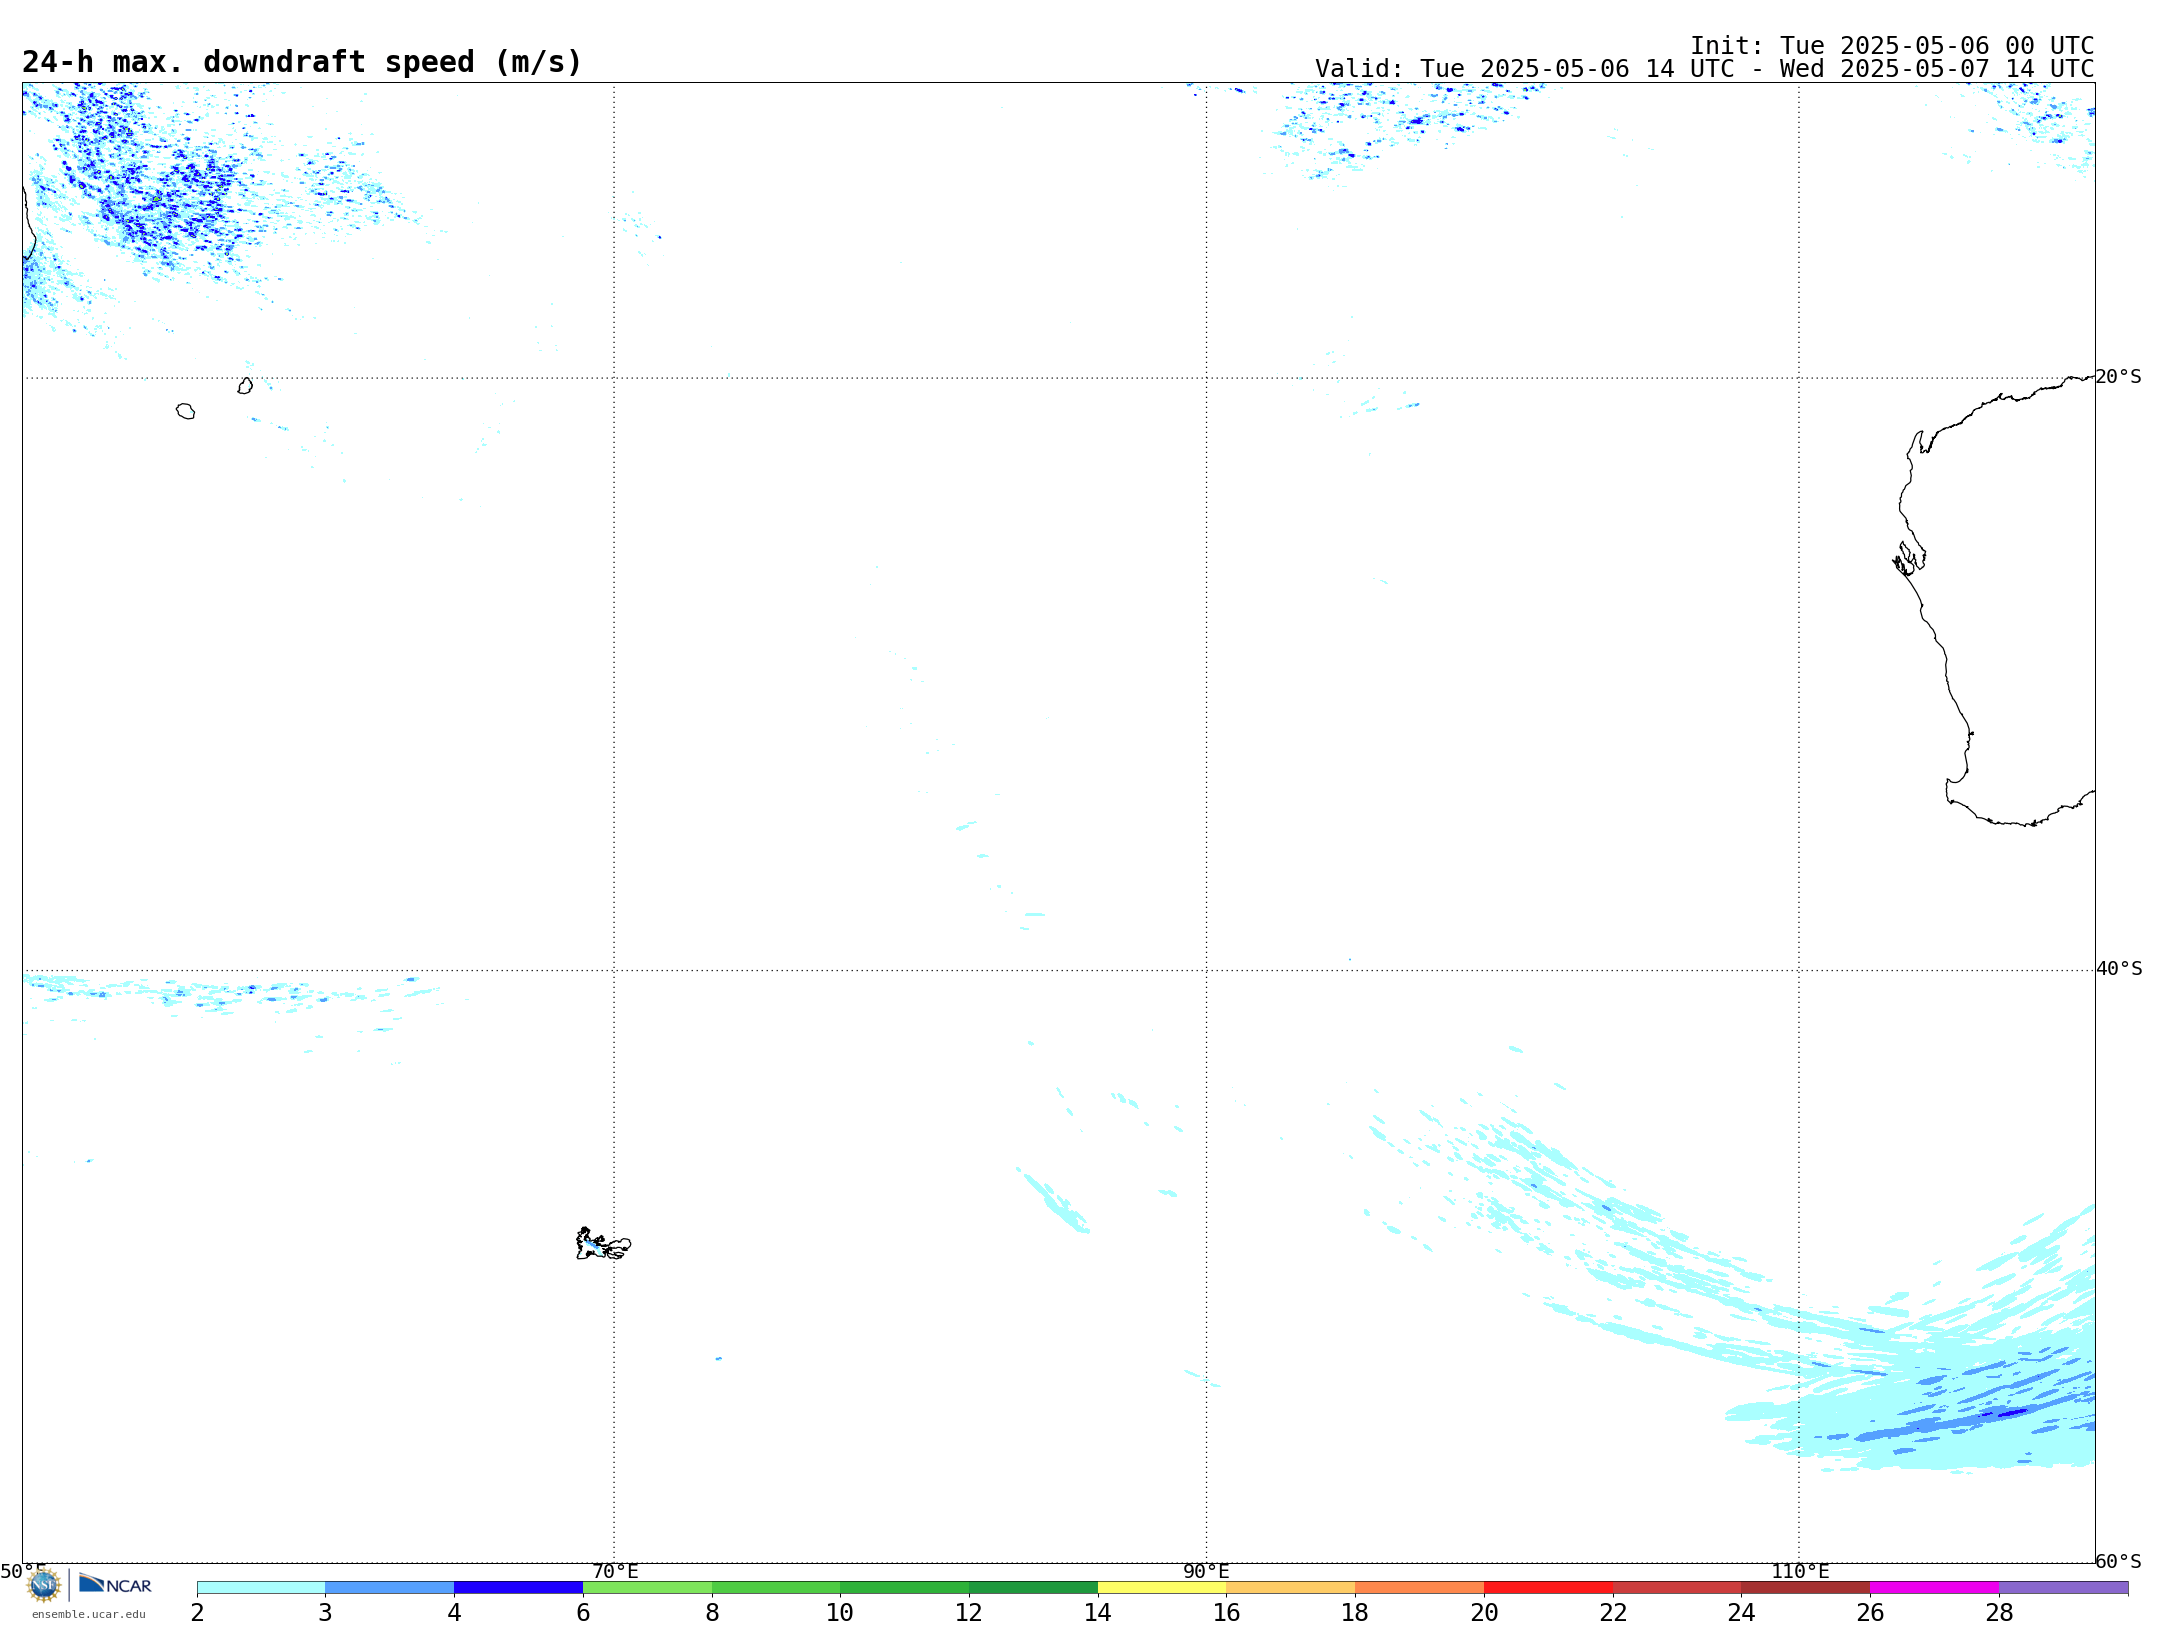The height and width of the screenshot is (1626, 2160).
Task: Click the NSF logo icon
Action: click(44, 1585)
